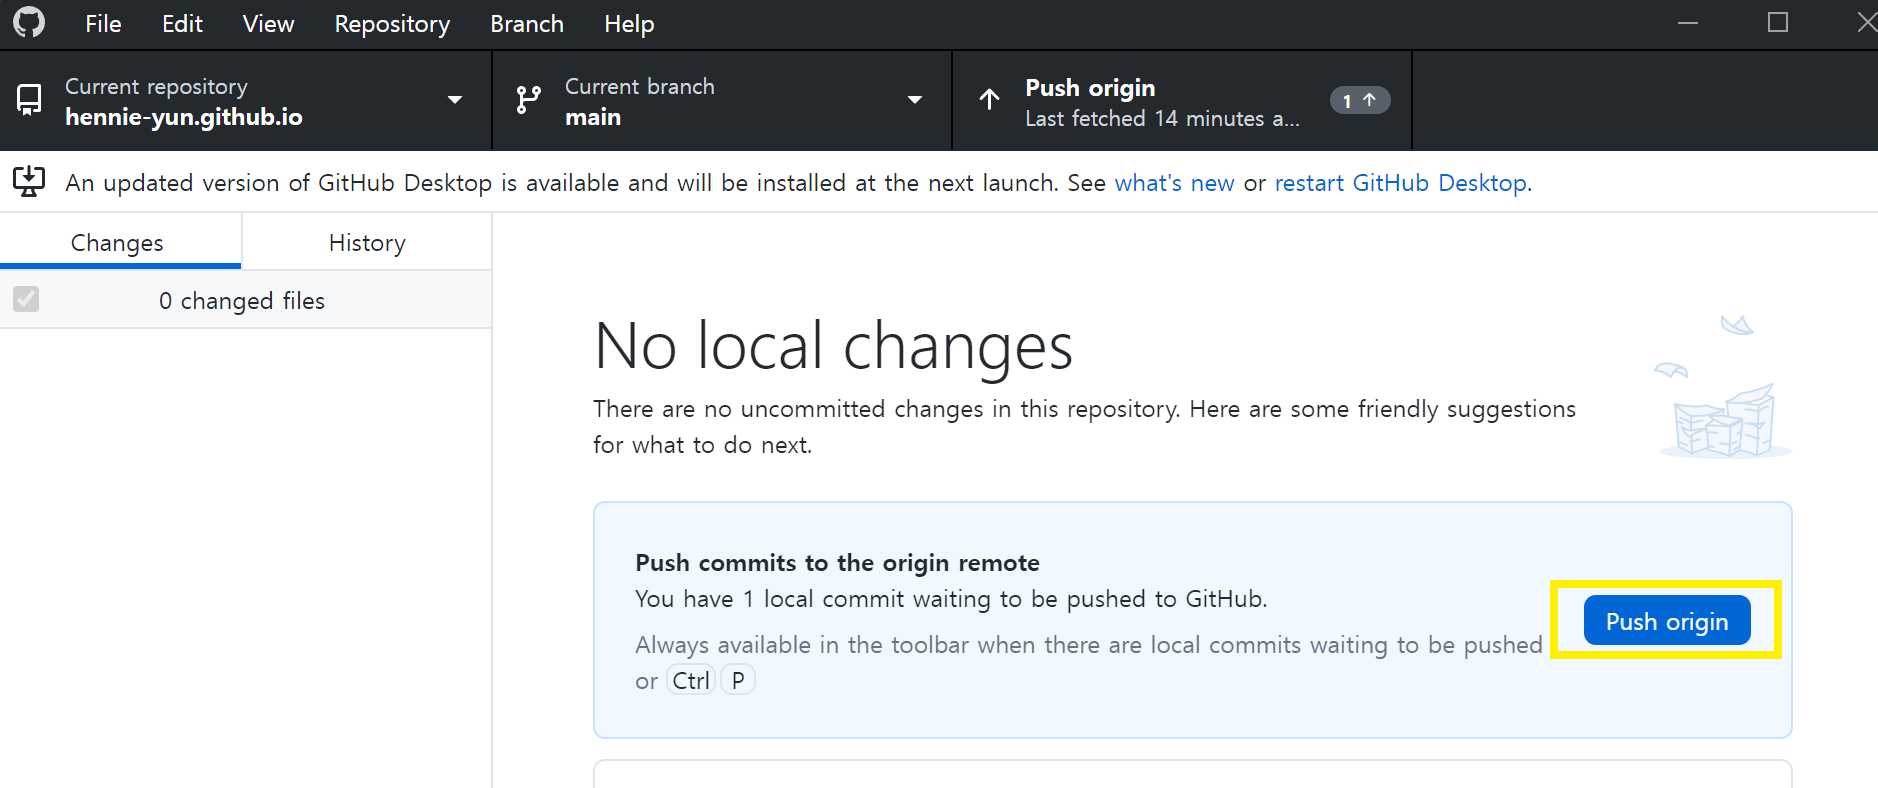This screenshot has width=1878, height=788.
Task: Toggle the select-all changed files checkbox
Action: [26, 299]
